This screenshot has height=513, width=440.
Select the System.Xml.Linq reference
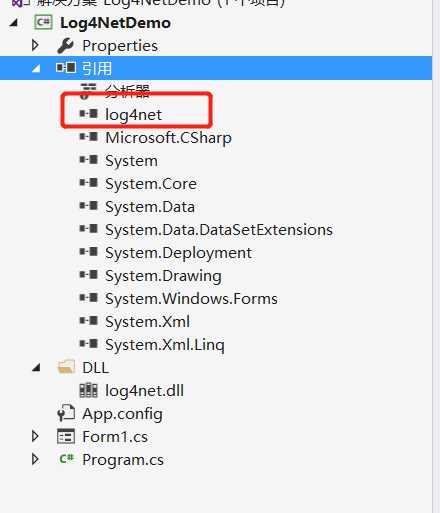tap(165, 345)
